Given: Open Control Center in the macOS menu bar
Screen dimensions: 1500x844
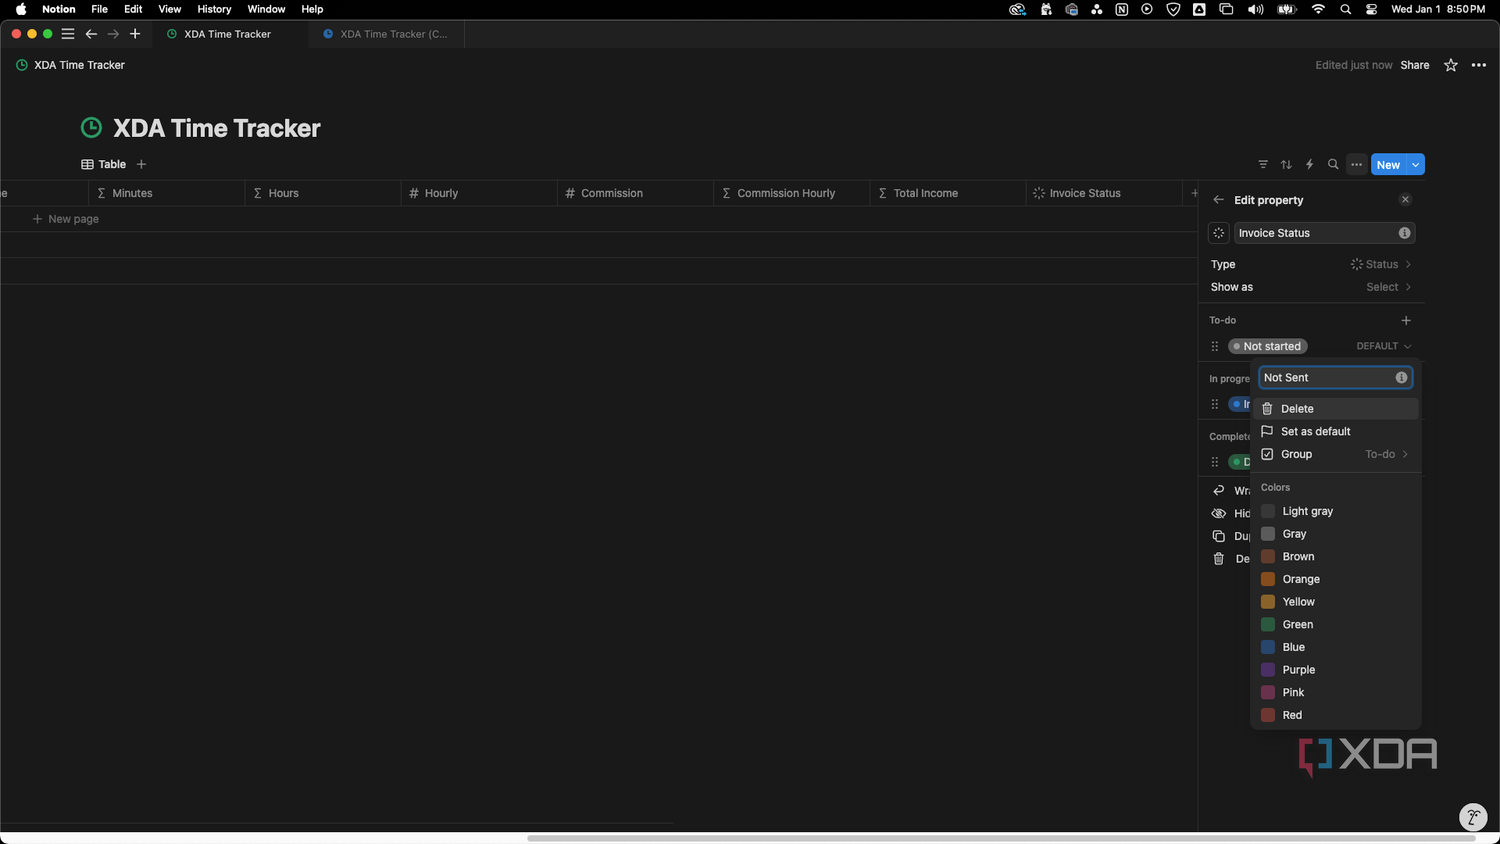Looking at the screenshot, I should (x=1371, y=9).
